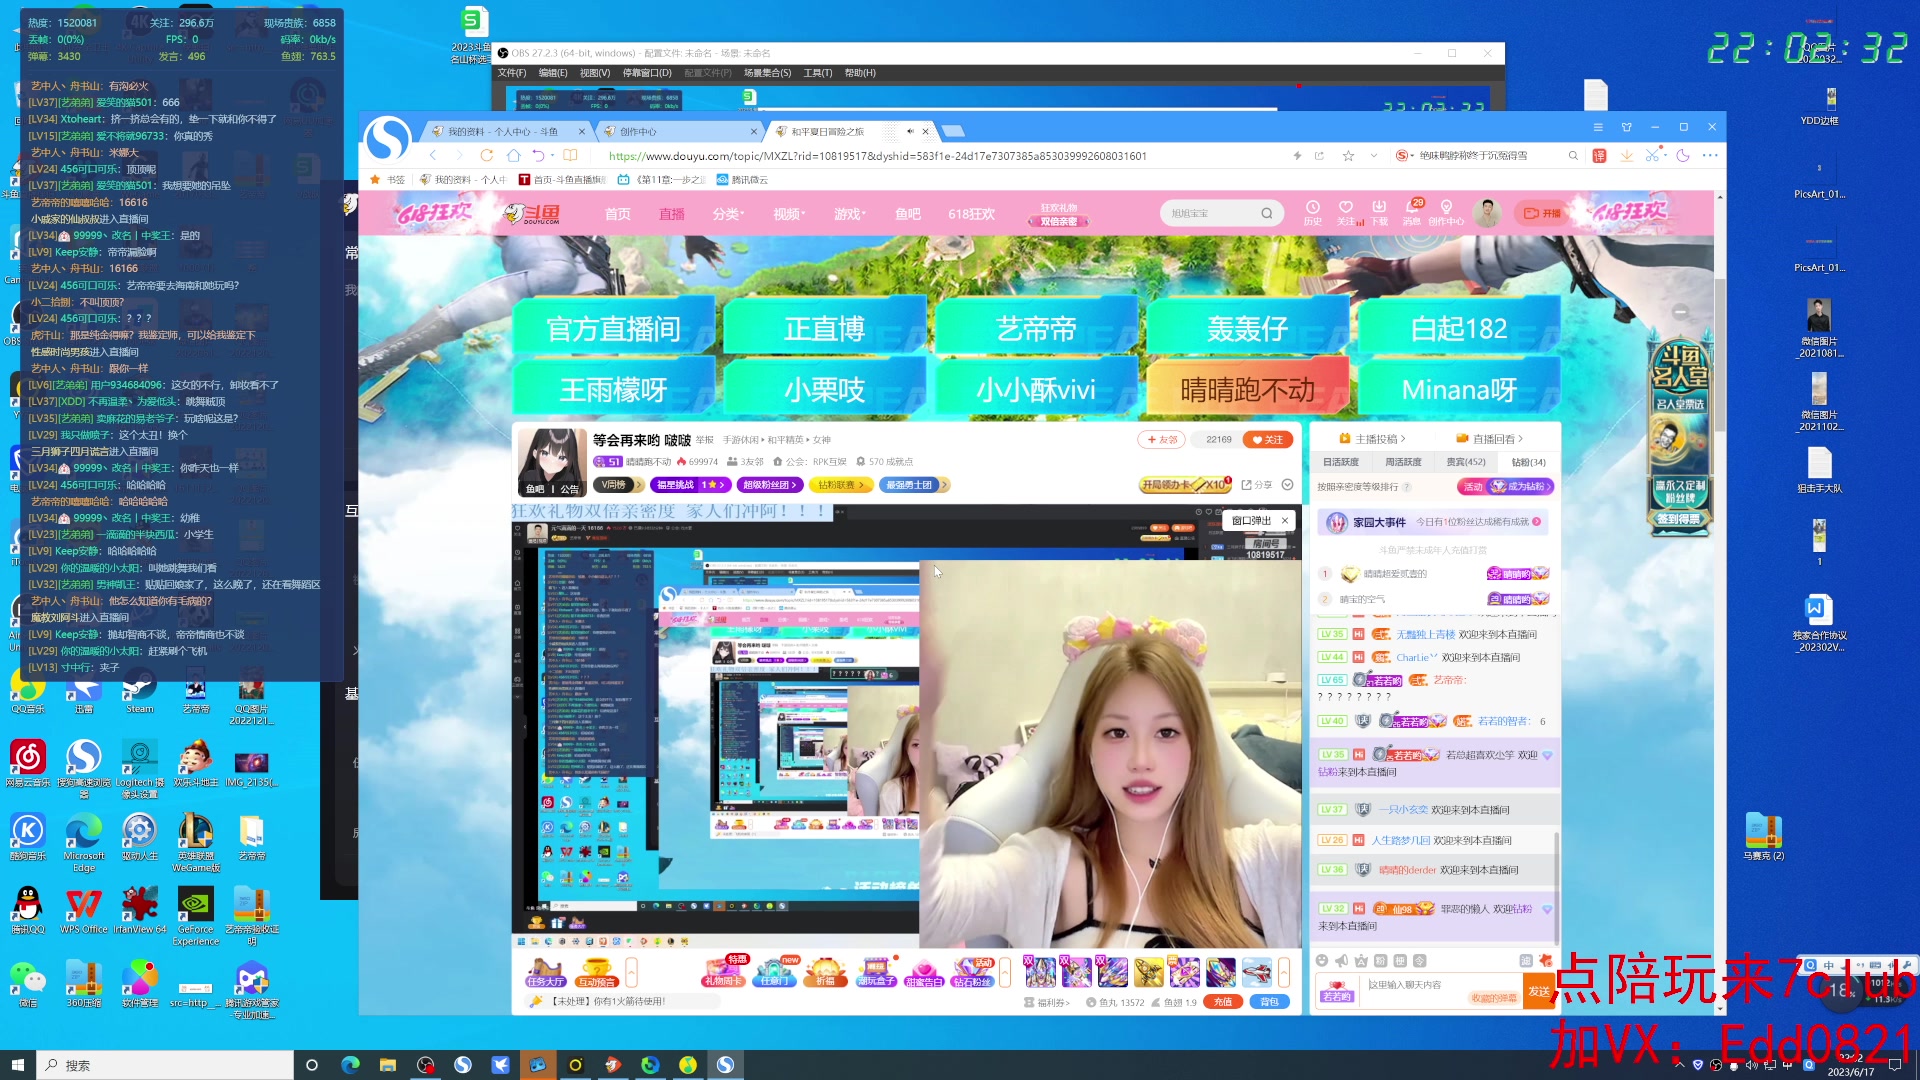
Task: Click 成为钻粉 button
Action: click(1519, 487)
